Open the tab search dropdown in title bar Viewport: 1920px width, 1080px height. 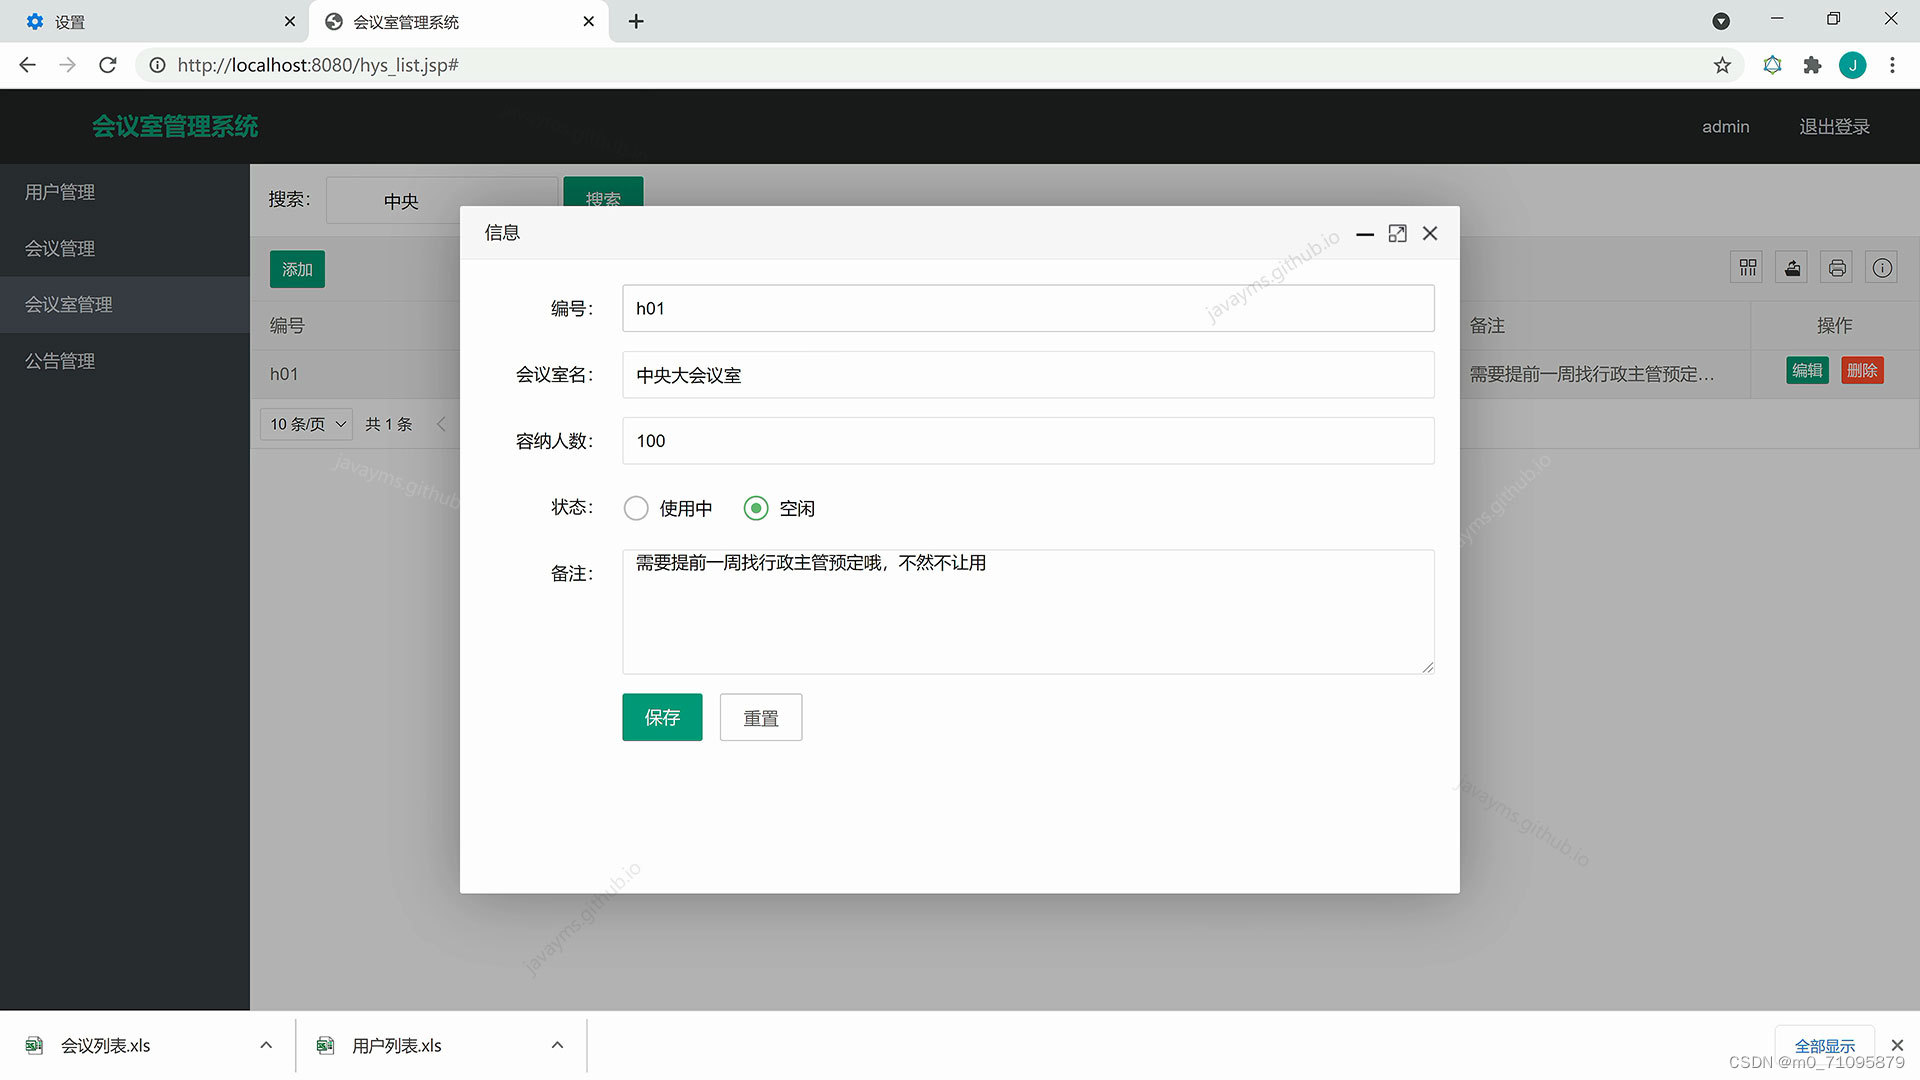[x=1721, y=21]
